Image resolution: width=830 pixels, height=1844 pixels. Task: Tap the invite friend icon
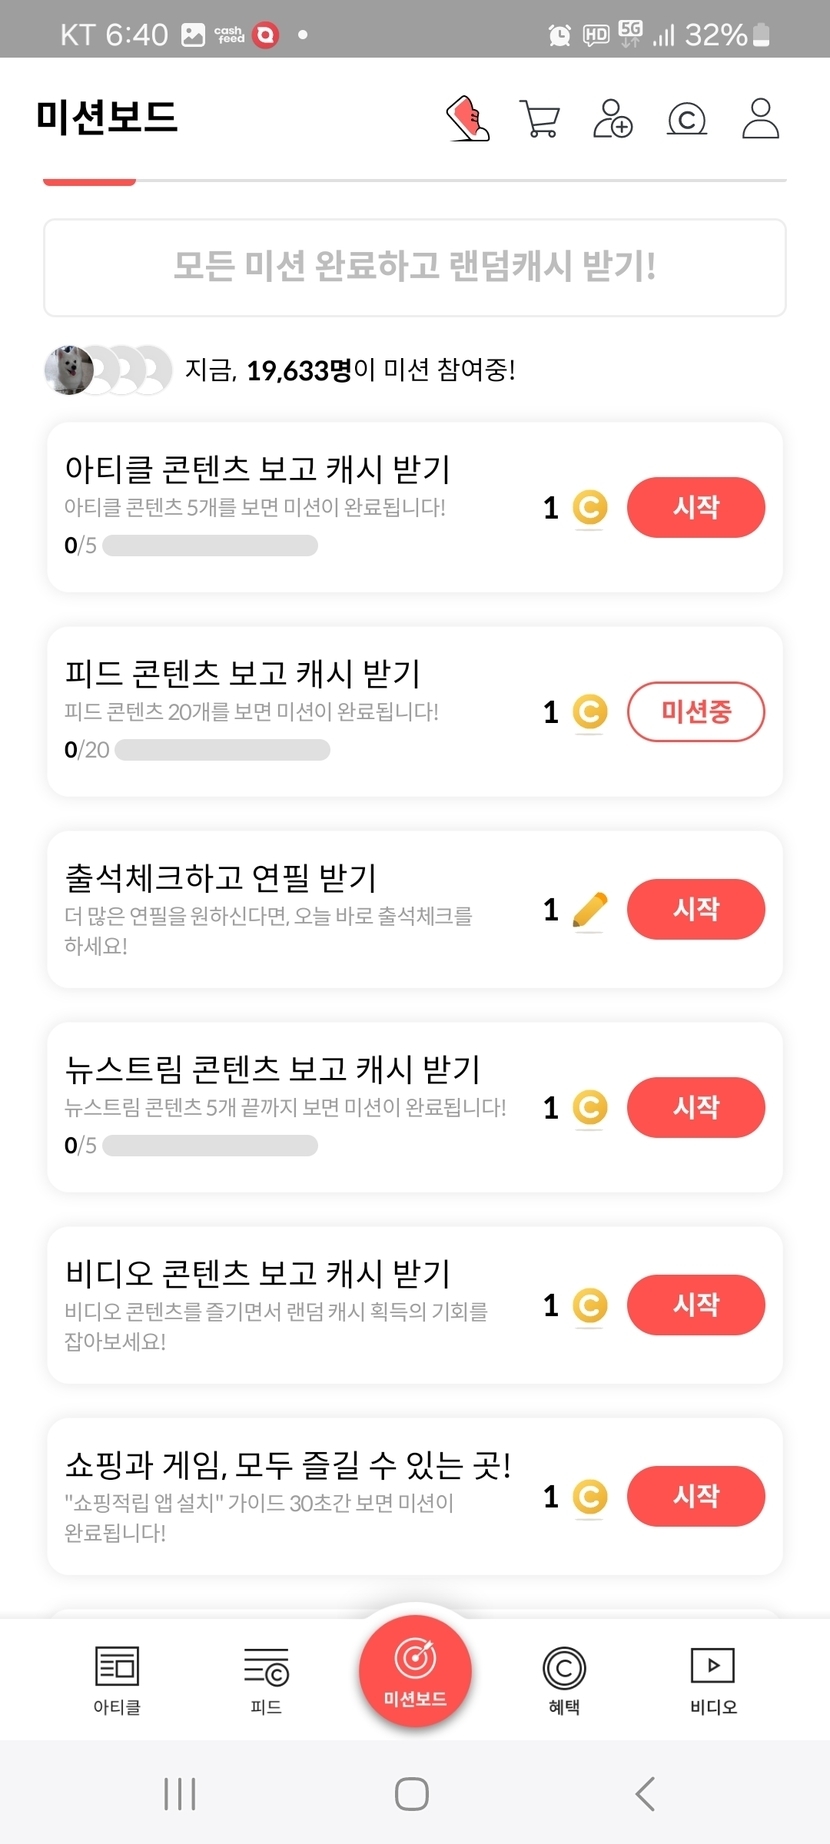[x=613, y=119]
